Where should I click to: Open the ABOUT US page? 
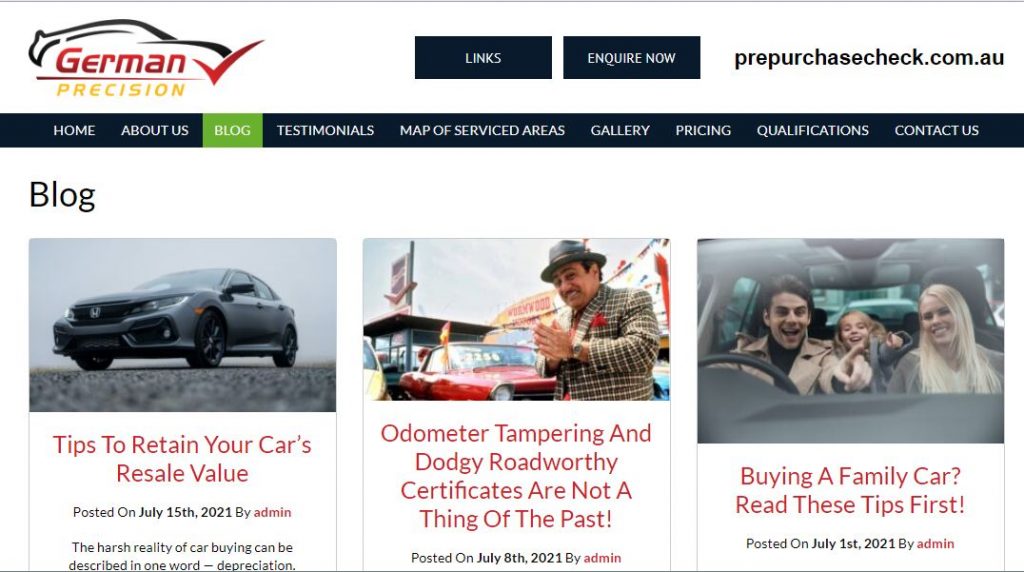click(x=155, y=130)
